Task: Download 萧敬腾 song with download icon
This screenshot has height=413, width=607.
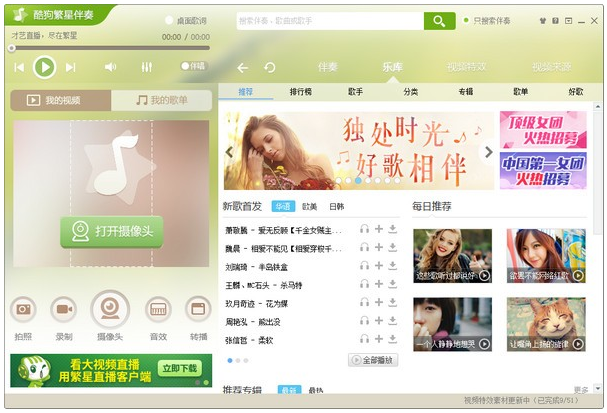Action: pyautogui.click(x=393, y=229)
